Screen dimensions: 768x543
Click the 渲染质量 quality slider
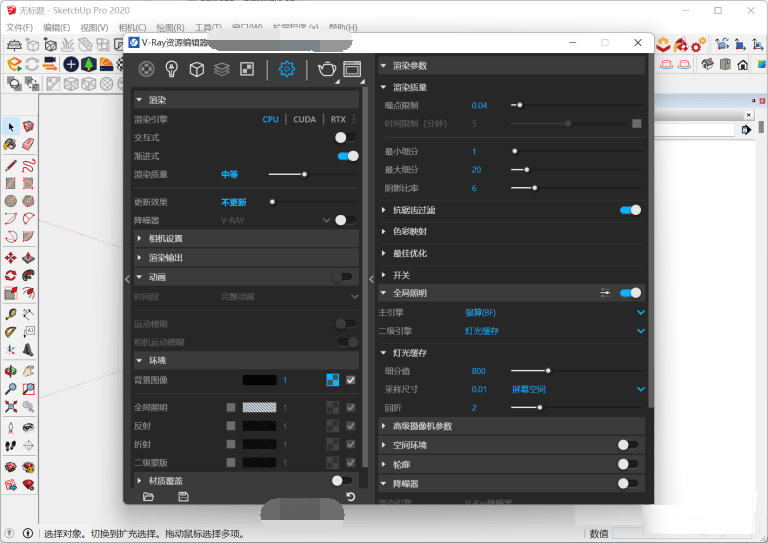pos(312,174)
